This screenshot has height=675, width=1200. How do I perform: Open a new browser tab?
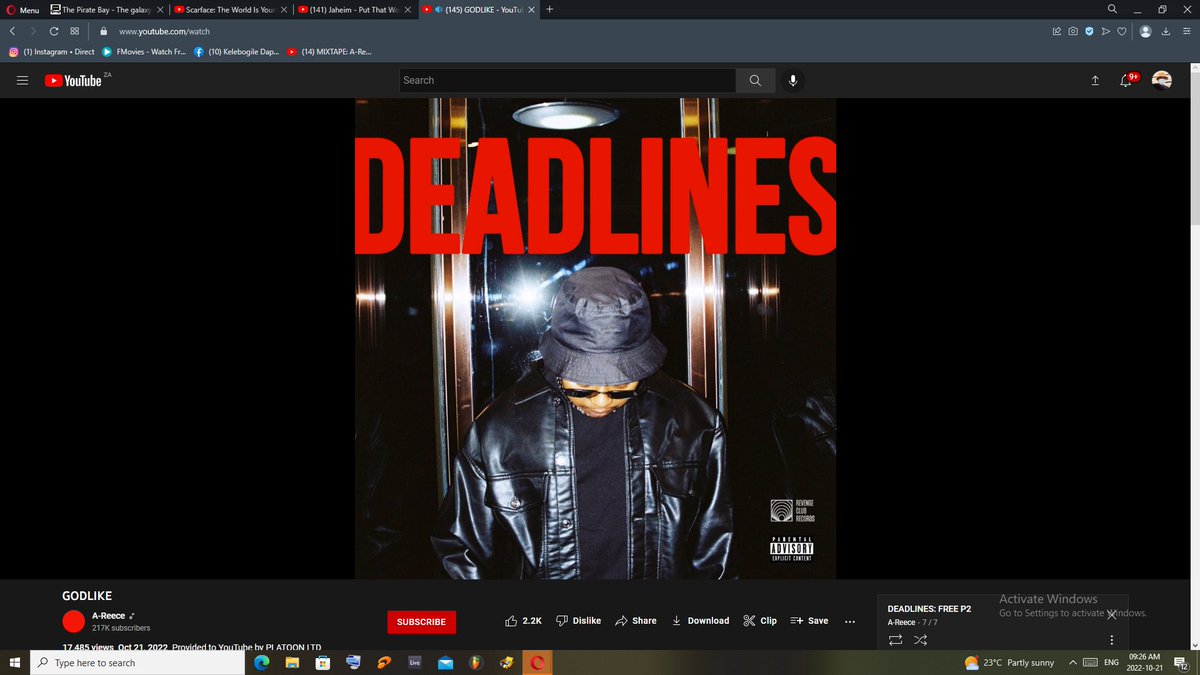pos(550,9)
